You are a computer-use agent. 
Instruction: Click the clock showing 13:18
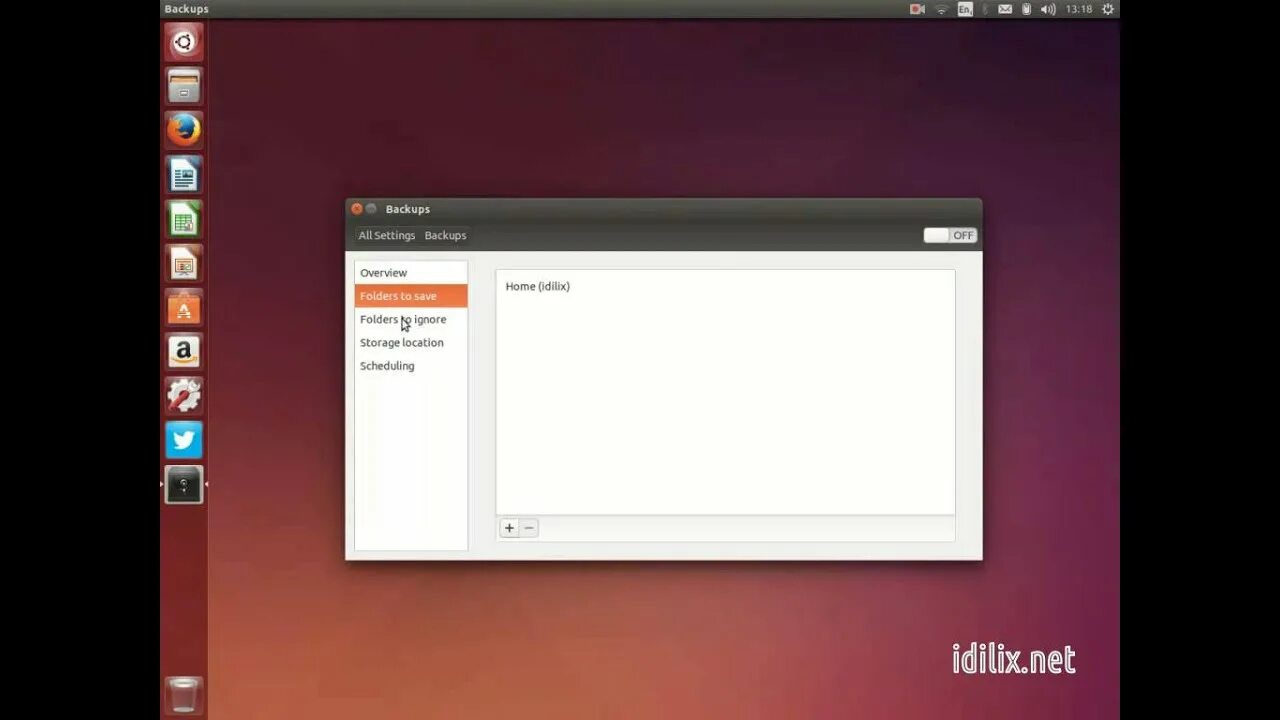(x=1079, y=9)
